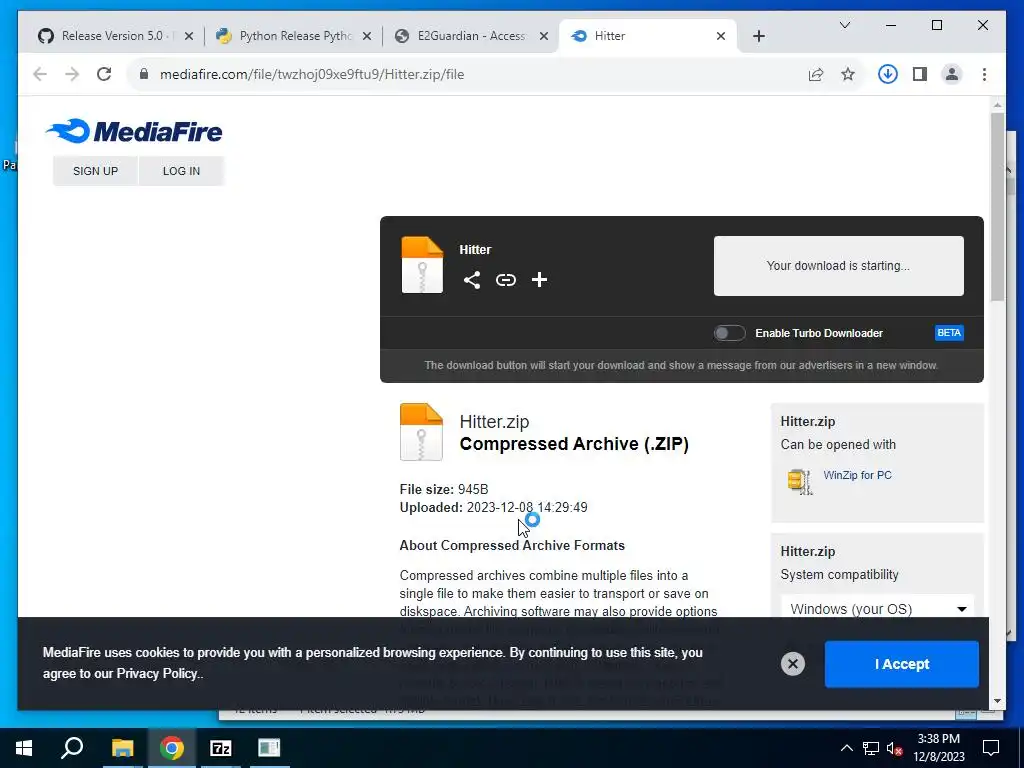The width and height of the screenshot is (1024, 768).
Task: Open the Chrome profile avatar
Action: (x=952, y=74)
